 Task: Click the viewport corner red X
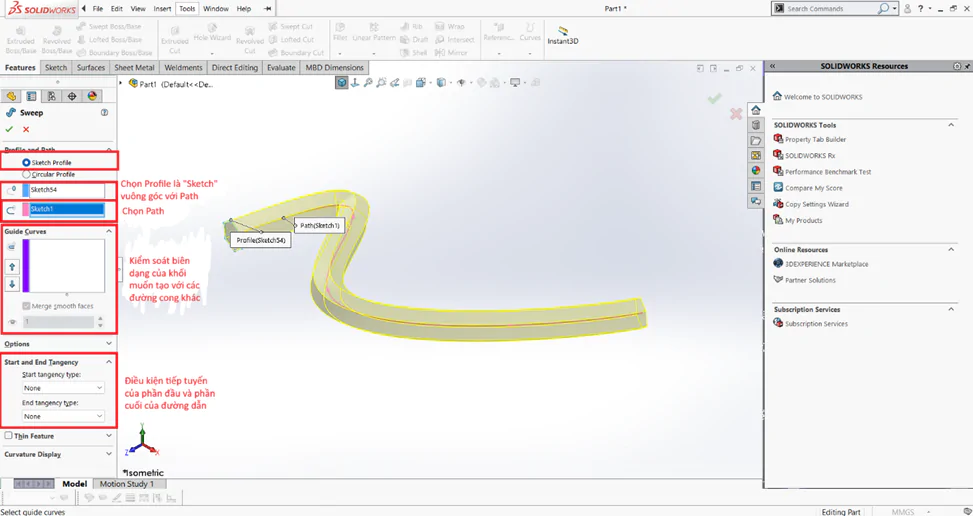coord(736,114)
